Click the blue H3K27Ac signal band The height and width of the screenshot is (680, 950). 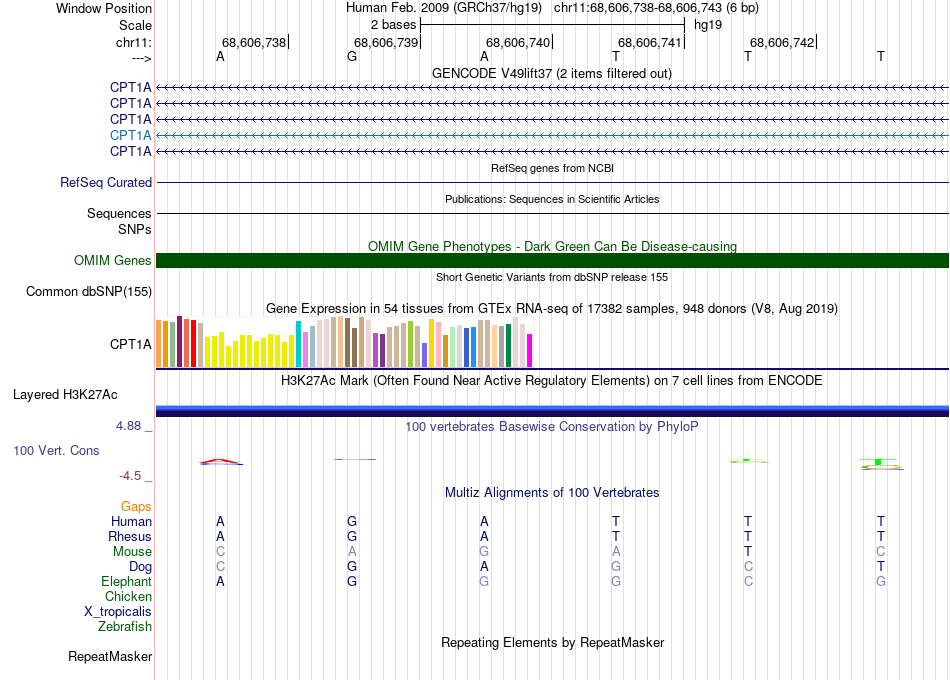tap(552, 410)
